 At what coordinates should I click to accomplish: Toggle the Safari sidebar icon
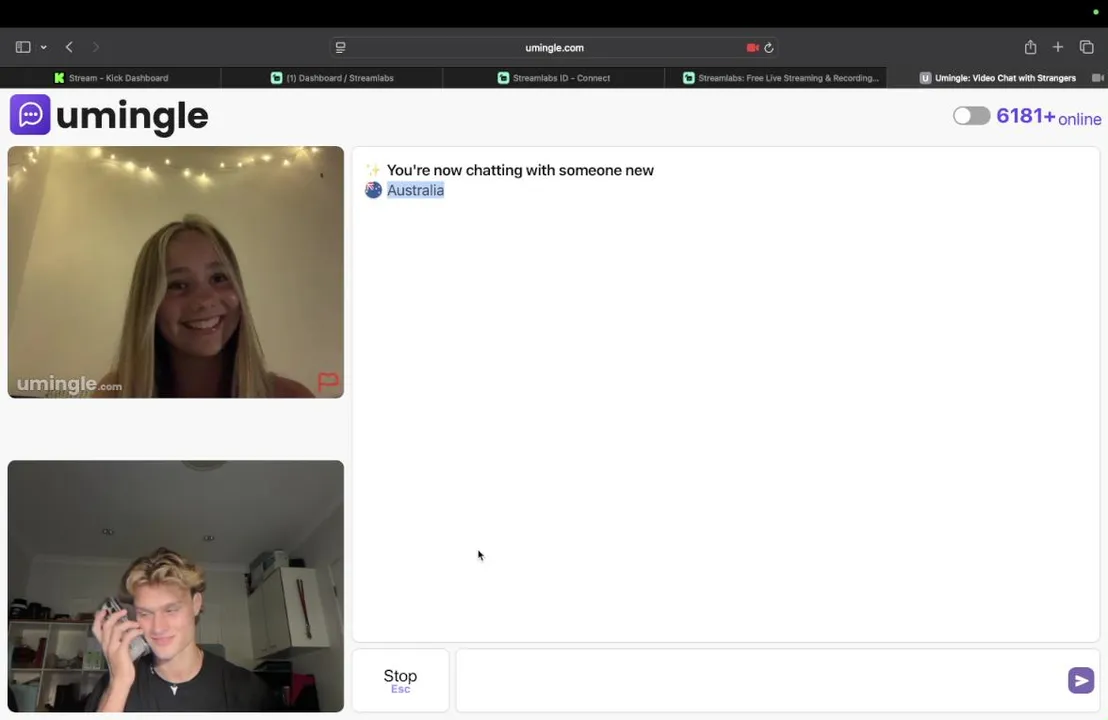click(23, 47)
